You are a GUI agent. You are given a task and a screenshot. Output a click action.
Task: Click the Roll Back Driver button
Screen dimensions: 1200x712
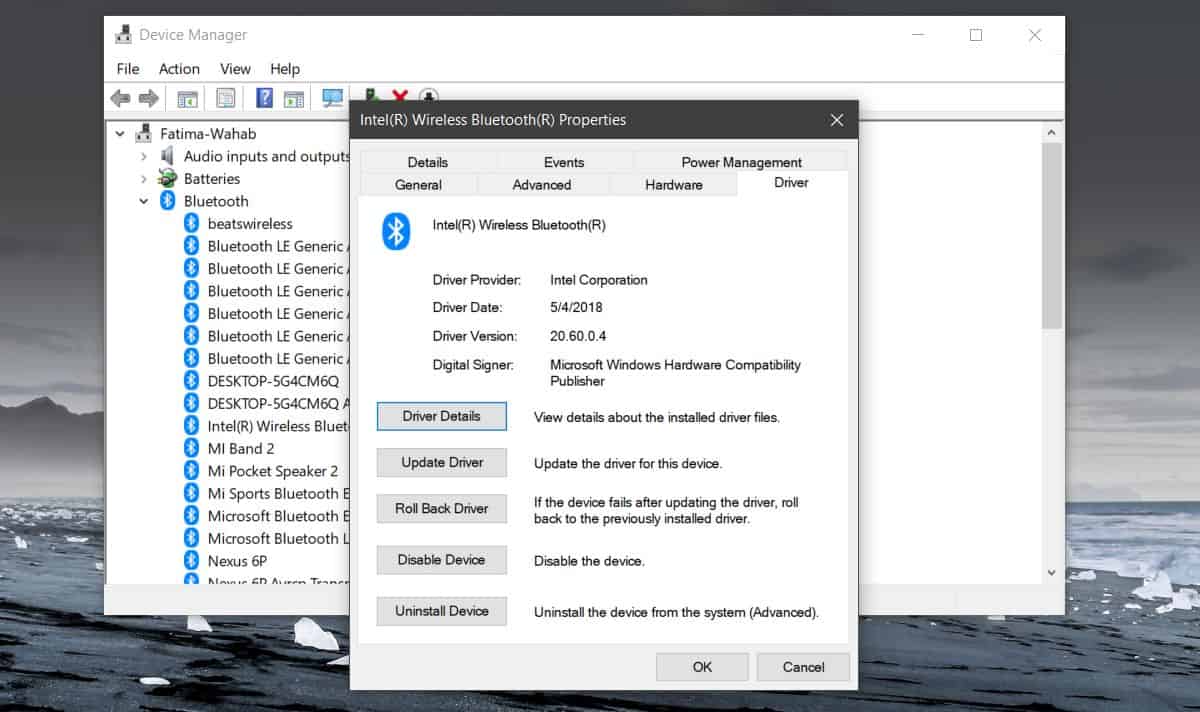point(442,508)
